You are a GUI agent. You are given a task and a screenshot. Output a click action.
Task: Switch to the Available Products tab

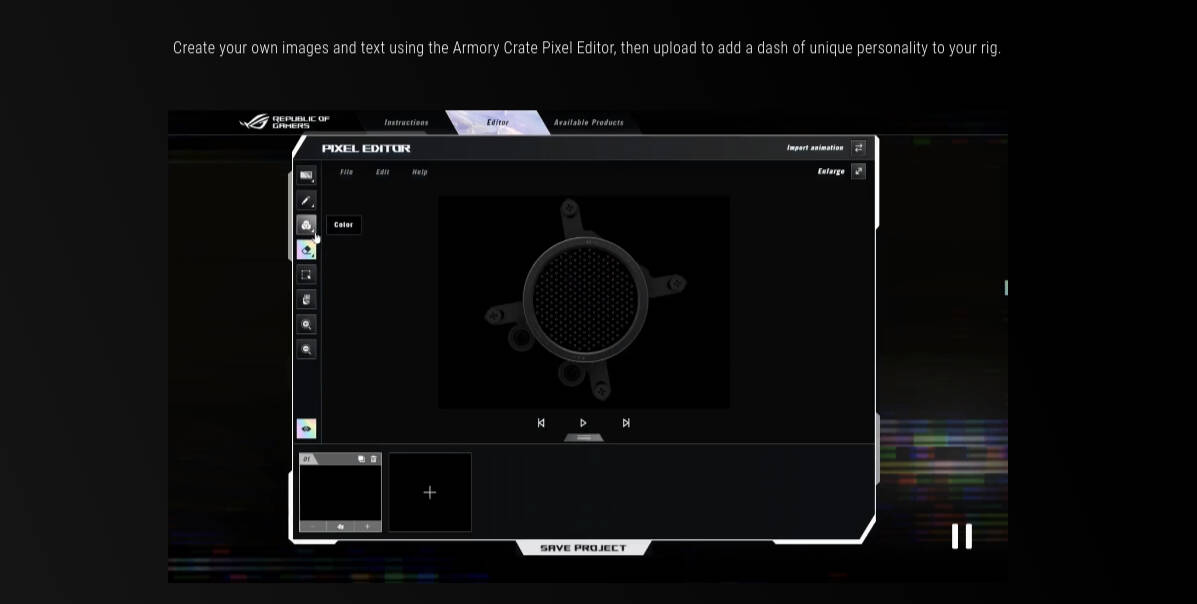coord(589,123)
